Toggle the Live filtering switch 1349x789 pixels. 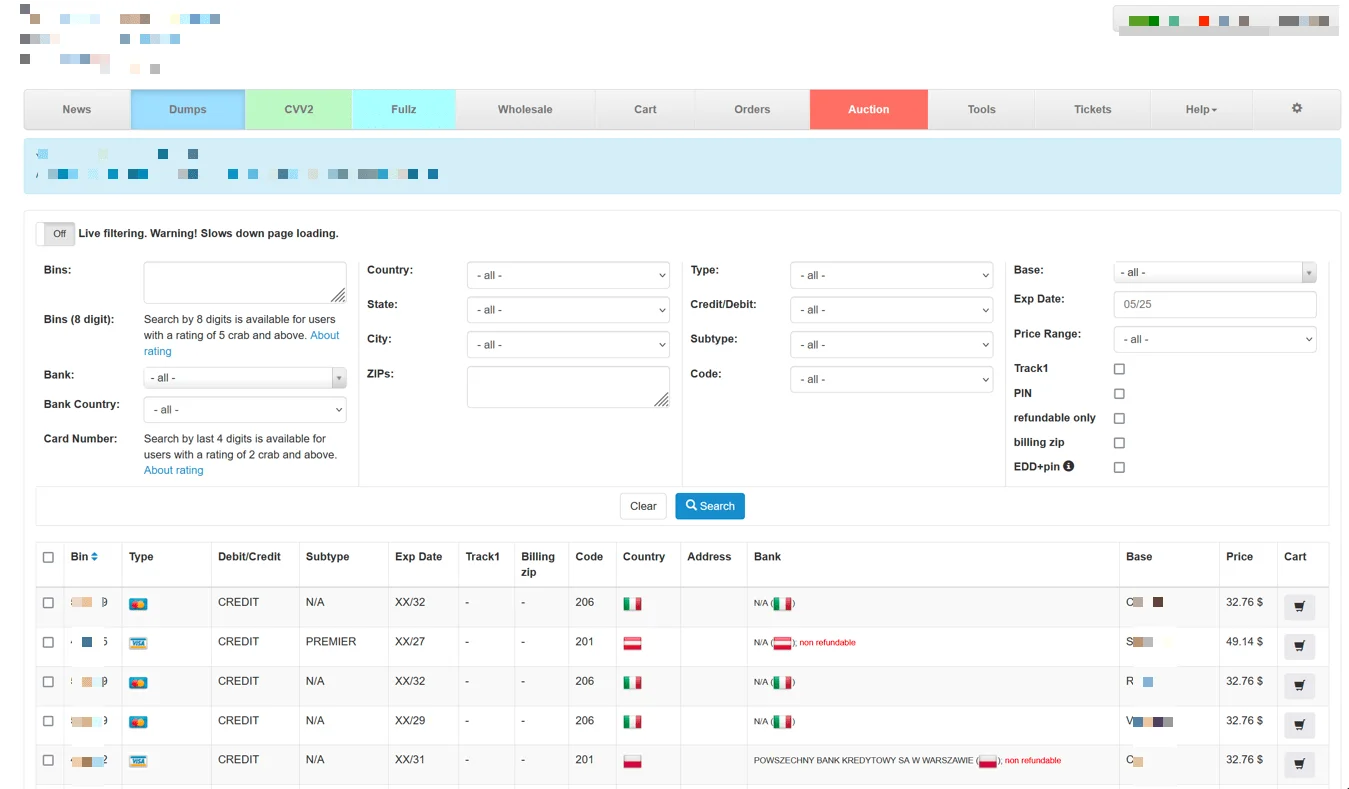pyautogui.click(x=55, y=233)
